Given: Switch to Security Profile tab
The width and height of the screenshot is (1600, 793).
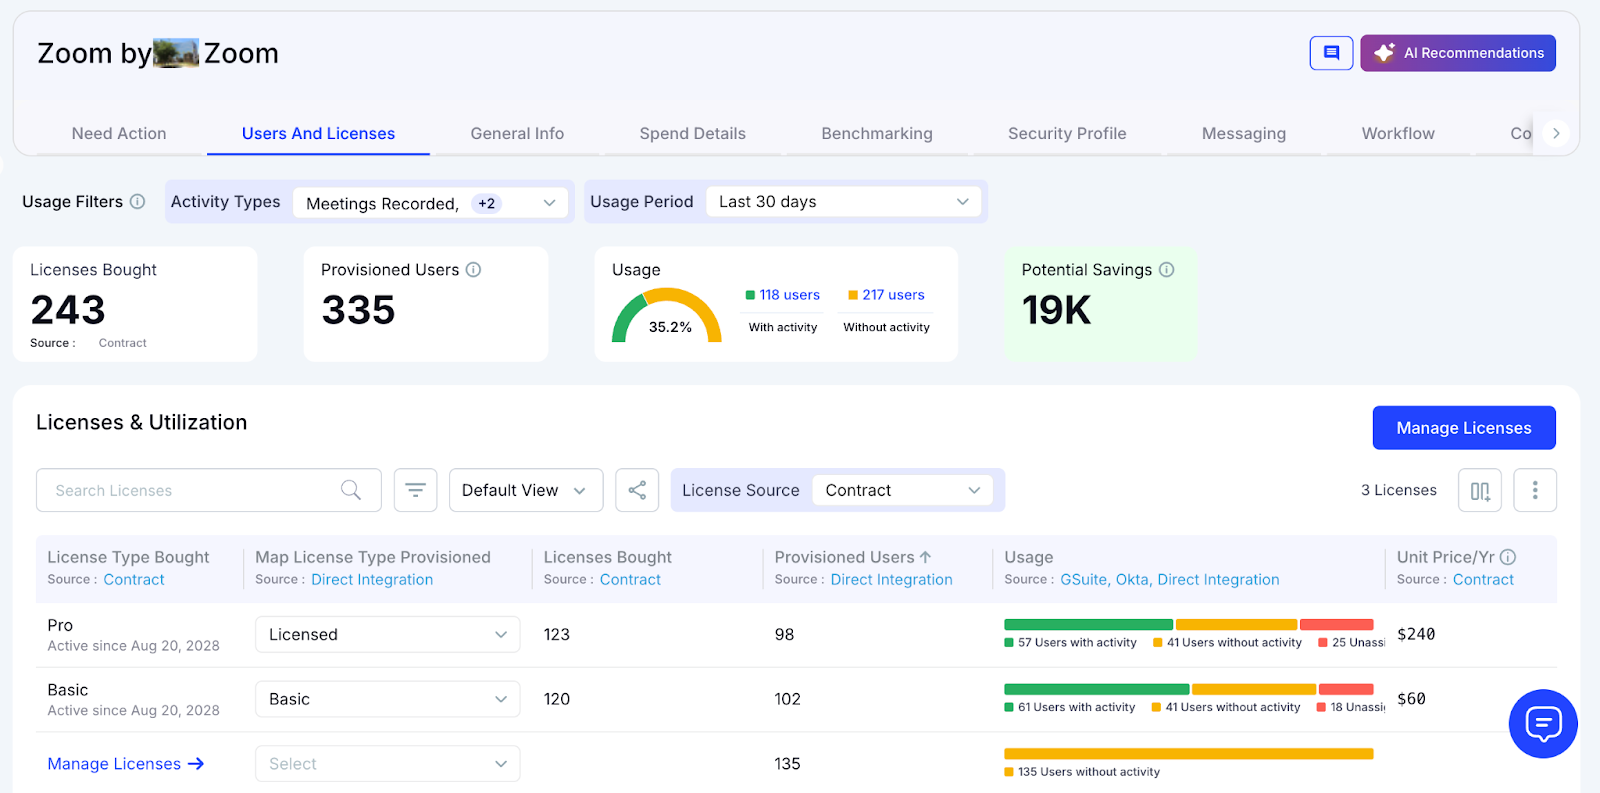Looking at the screenshot, I should coord(1067,133).
